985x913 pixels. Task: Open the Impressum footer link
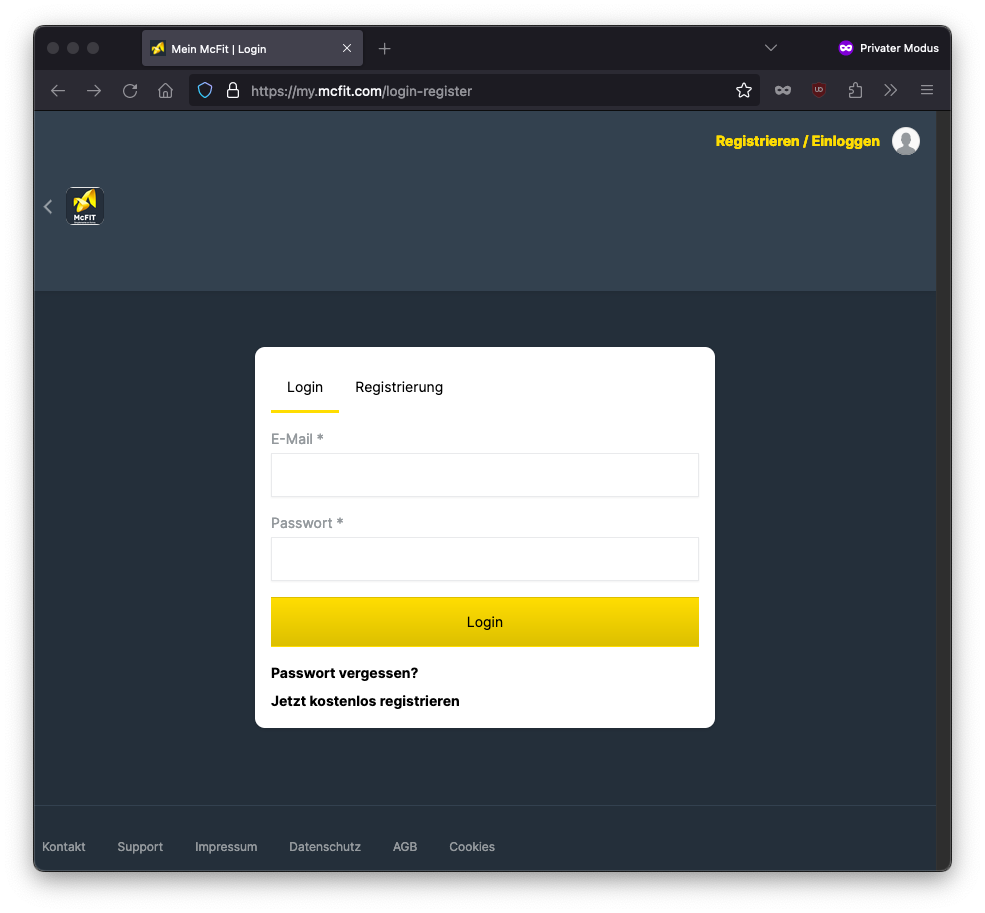tap(226, 846)
